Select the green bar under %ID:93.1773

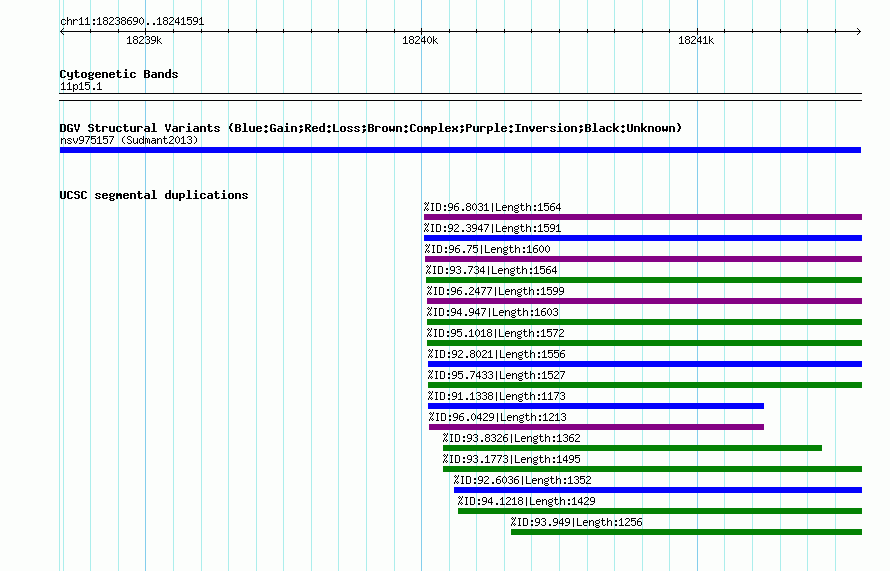[652, 469]
